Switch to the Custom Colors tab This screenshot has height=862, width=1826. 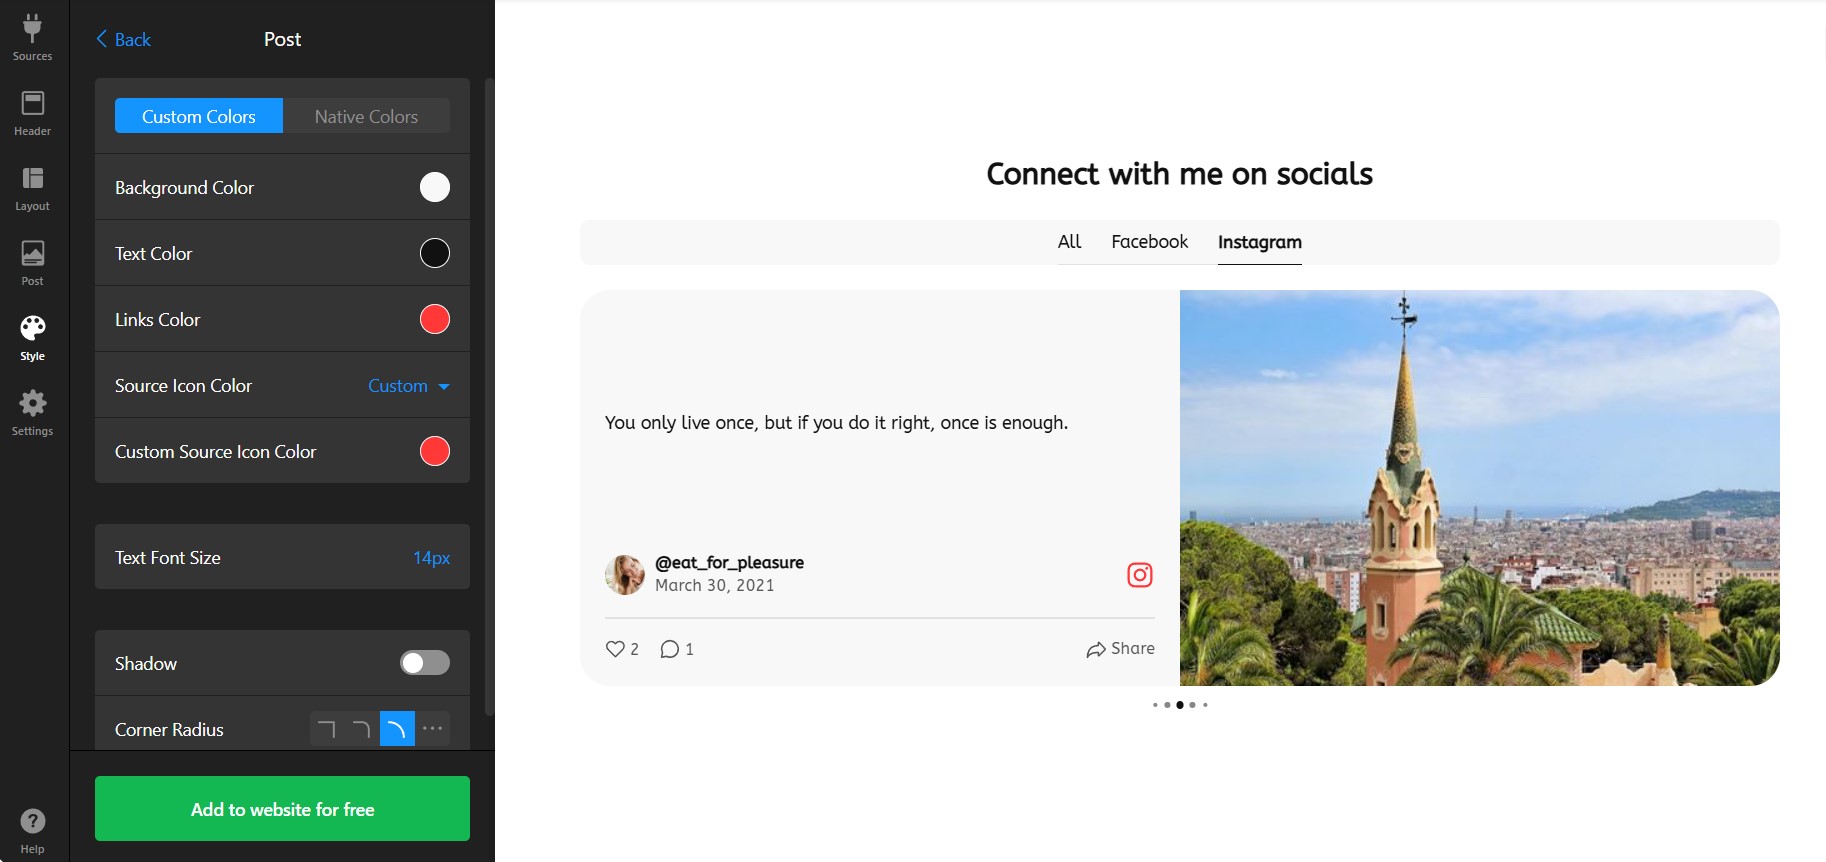click(199, 116)
